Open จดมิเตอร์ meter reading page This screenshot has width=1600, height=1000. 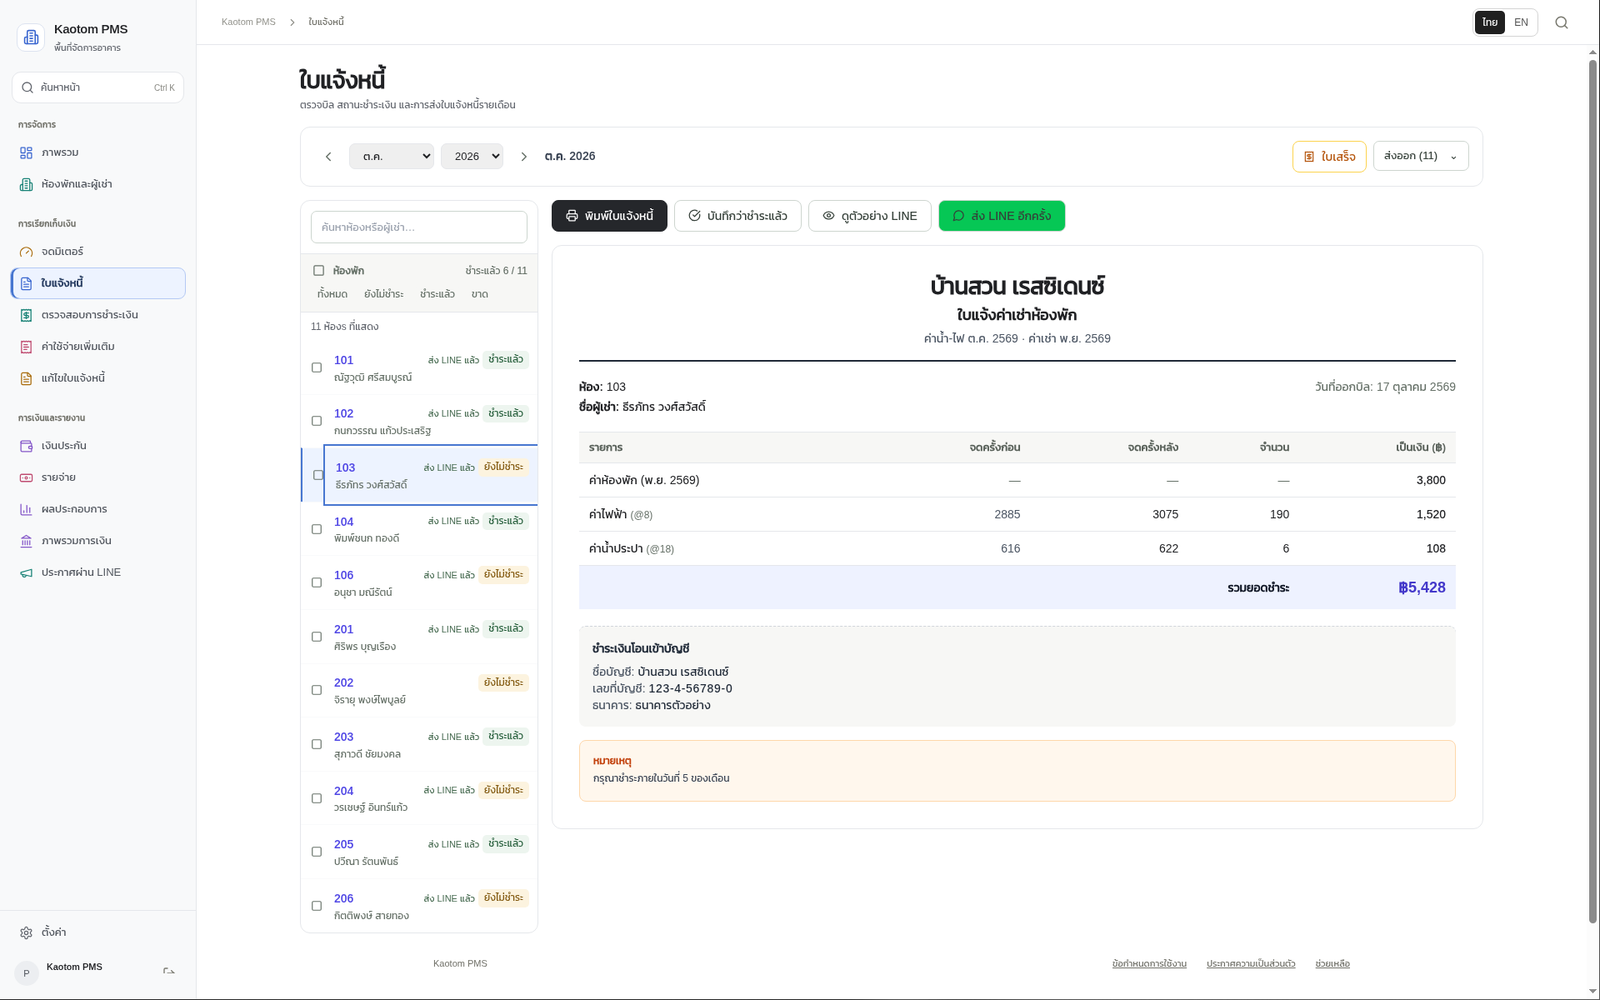pos(98,251)
